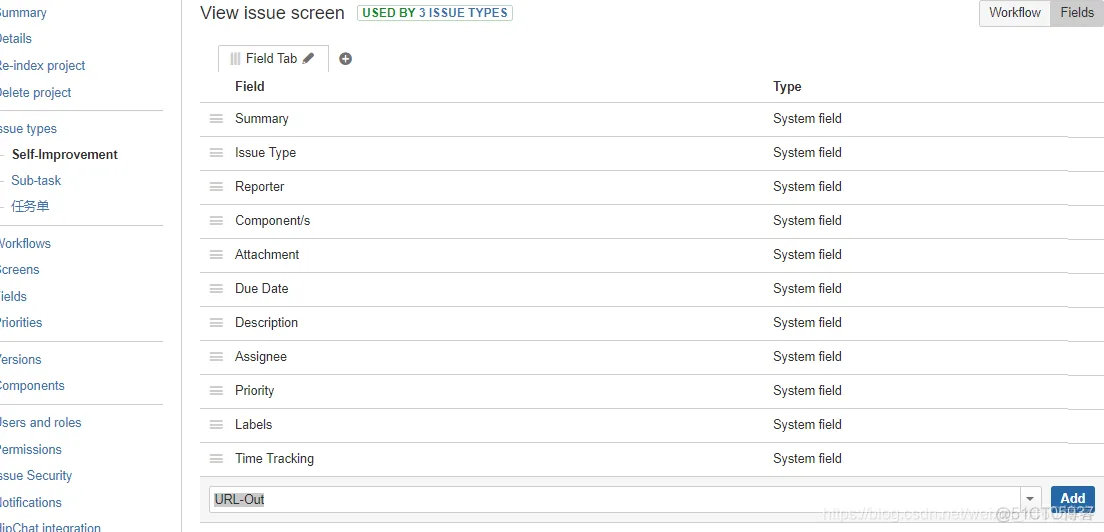
Task: Open Details in the sidebar
Action: point(15,39)
